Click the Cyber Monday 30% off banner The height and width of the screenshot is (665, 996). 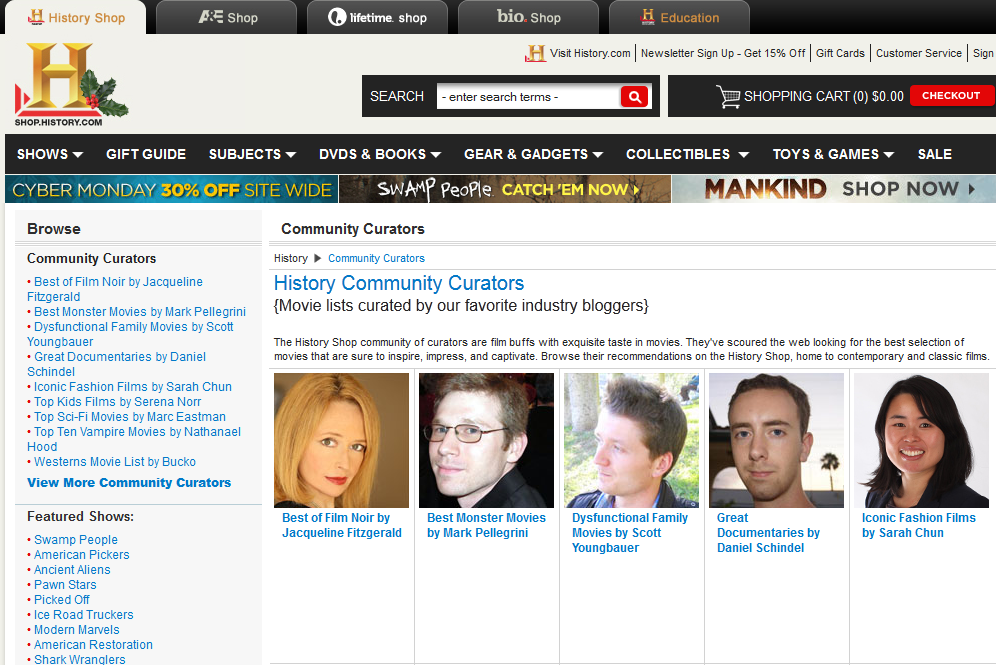pos(171,189)
